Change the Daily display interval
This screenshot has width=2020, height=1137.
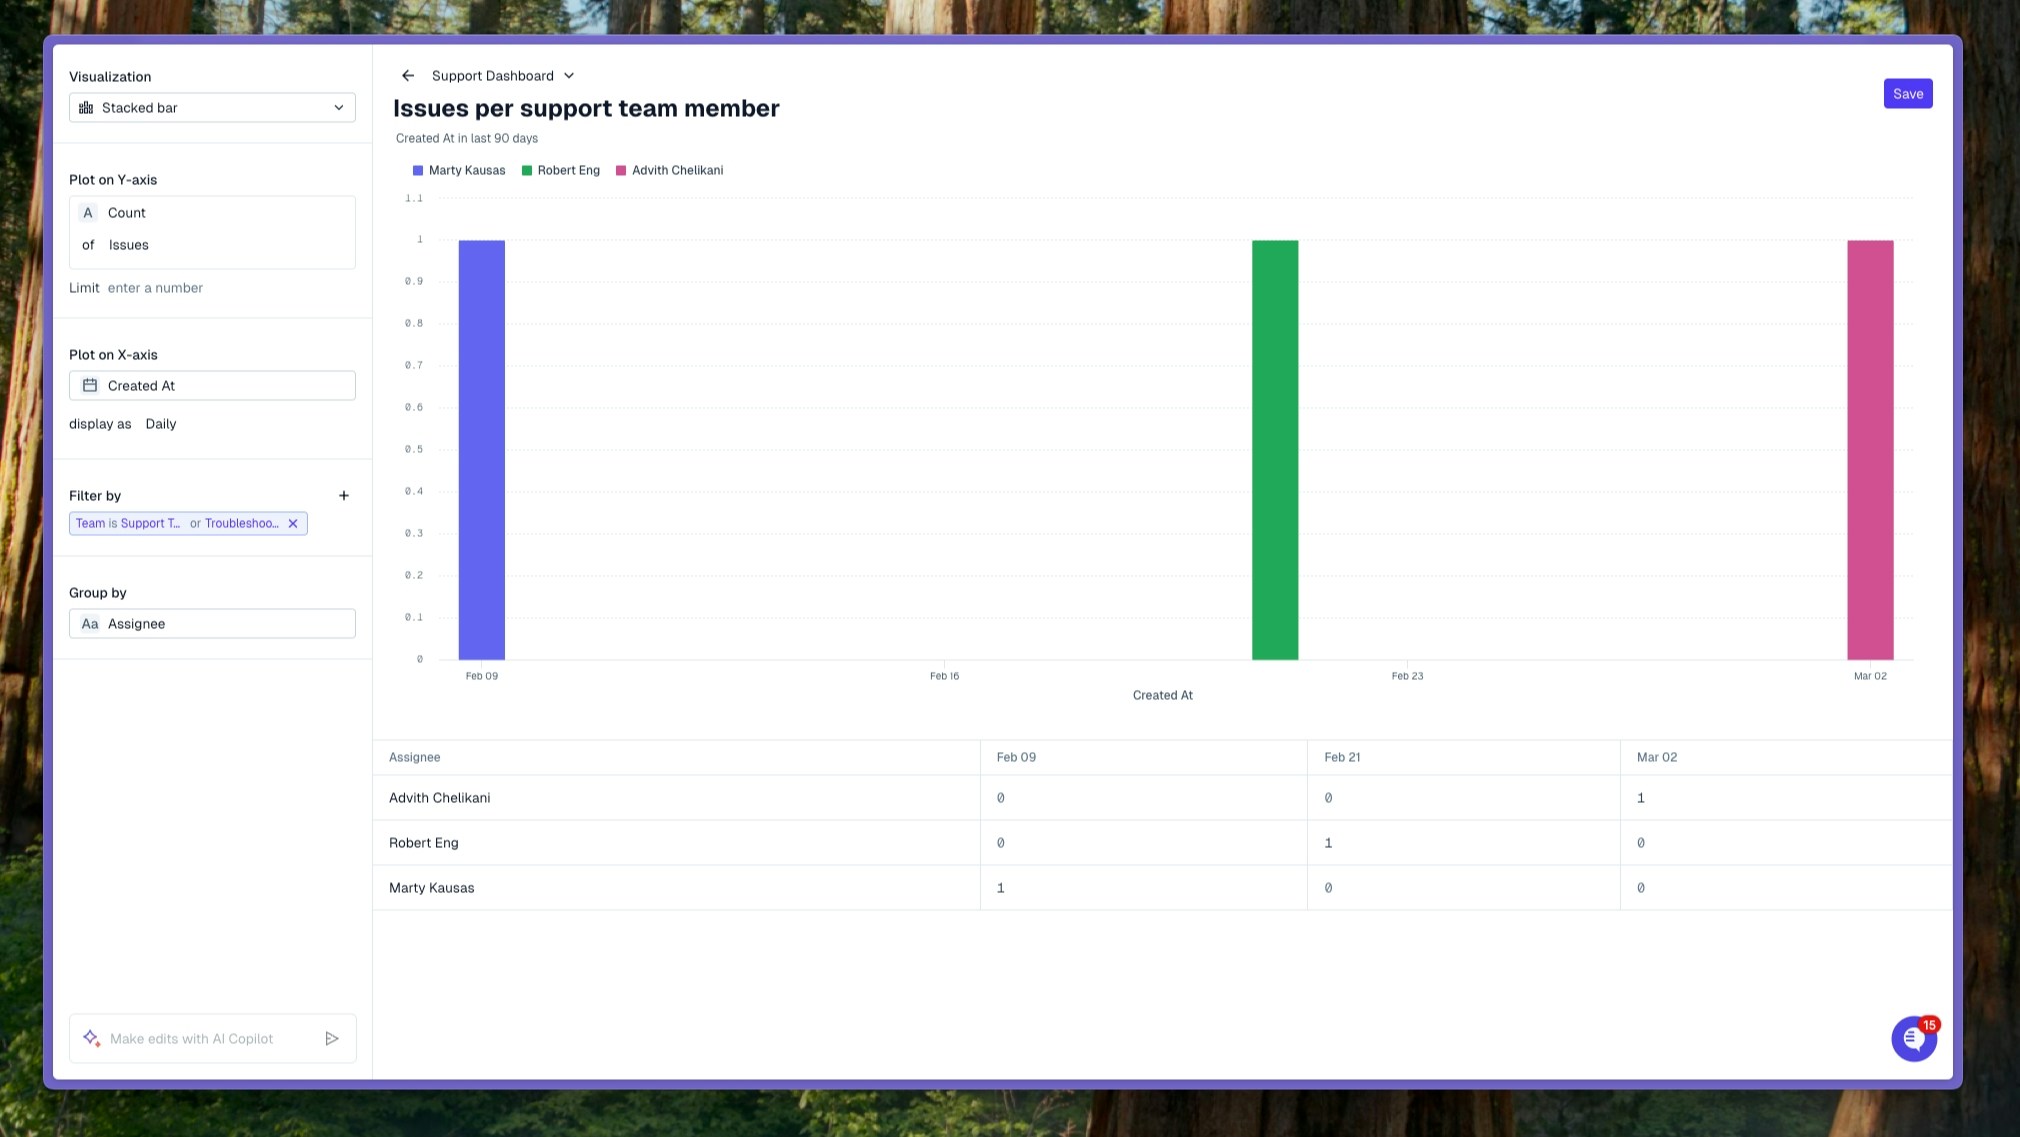tap(160, 424)
